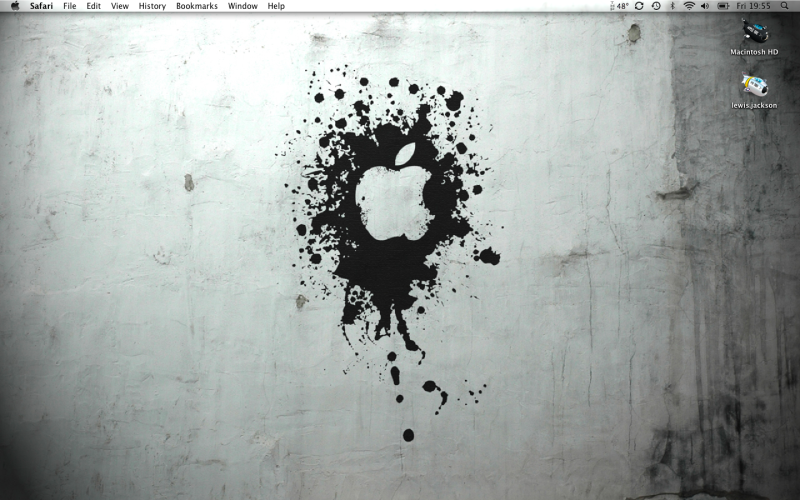Open the File menu
The width and height of the screenshot is (800, 500).
point(70,6)
